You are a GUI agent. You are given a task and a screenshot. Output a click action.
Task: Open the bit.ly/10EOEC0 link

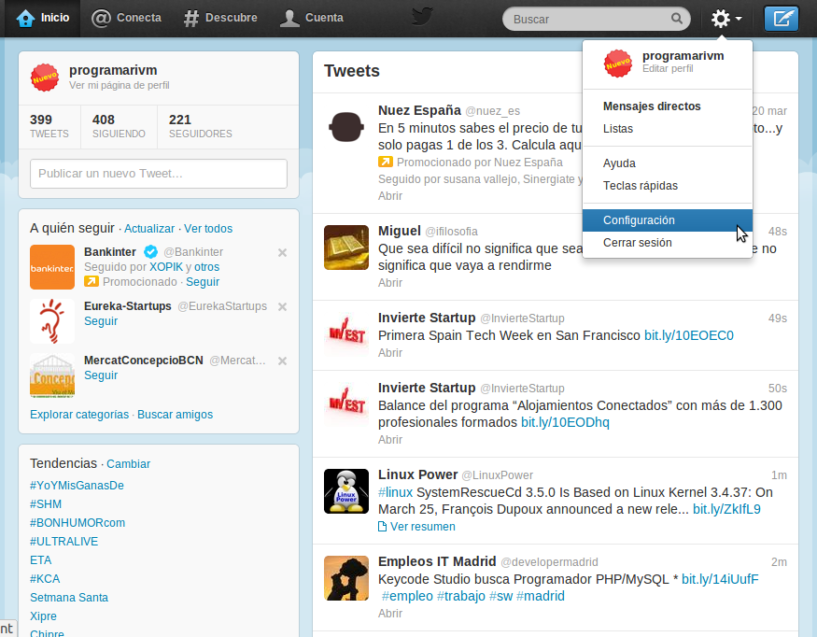(x=689, y=335)
